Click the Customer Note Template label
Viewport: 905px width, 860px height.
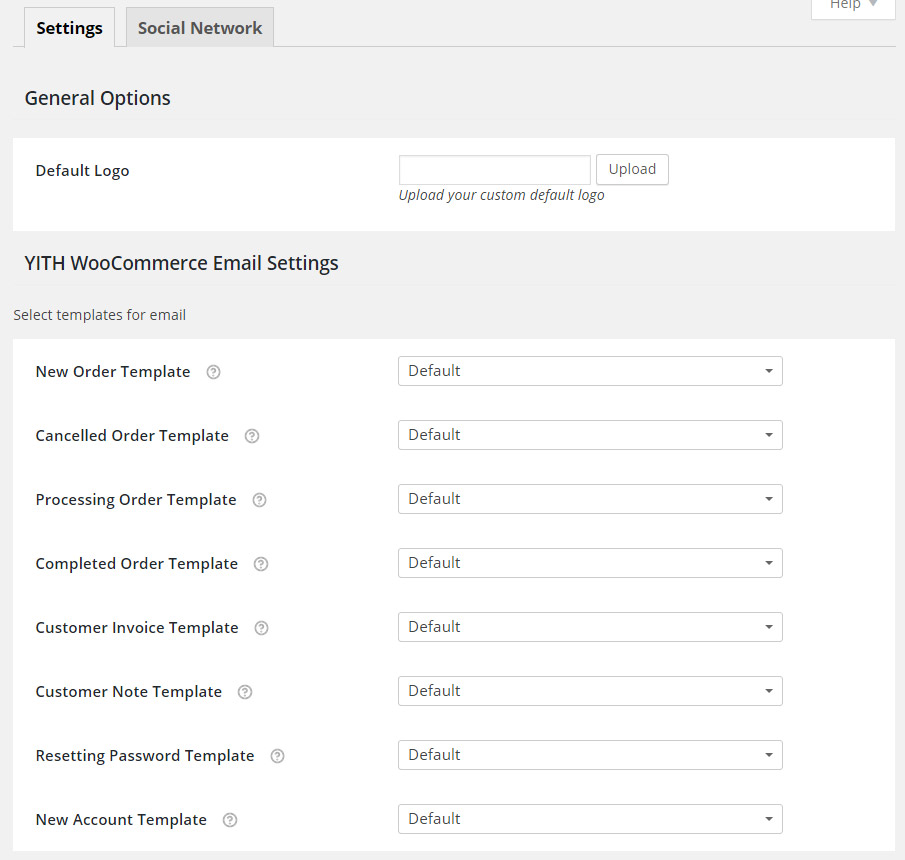coord(129,692)
